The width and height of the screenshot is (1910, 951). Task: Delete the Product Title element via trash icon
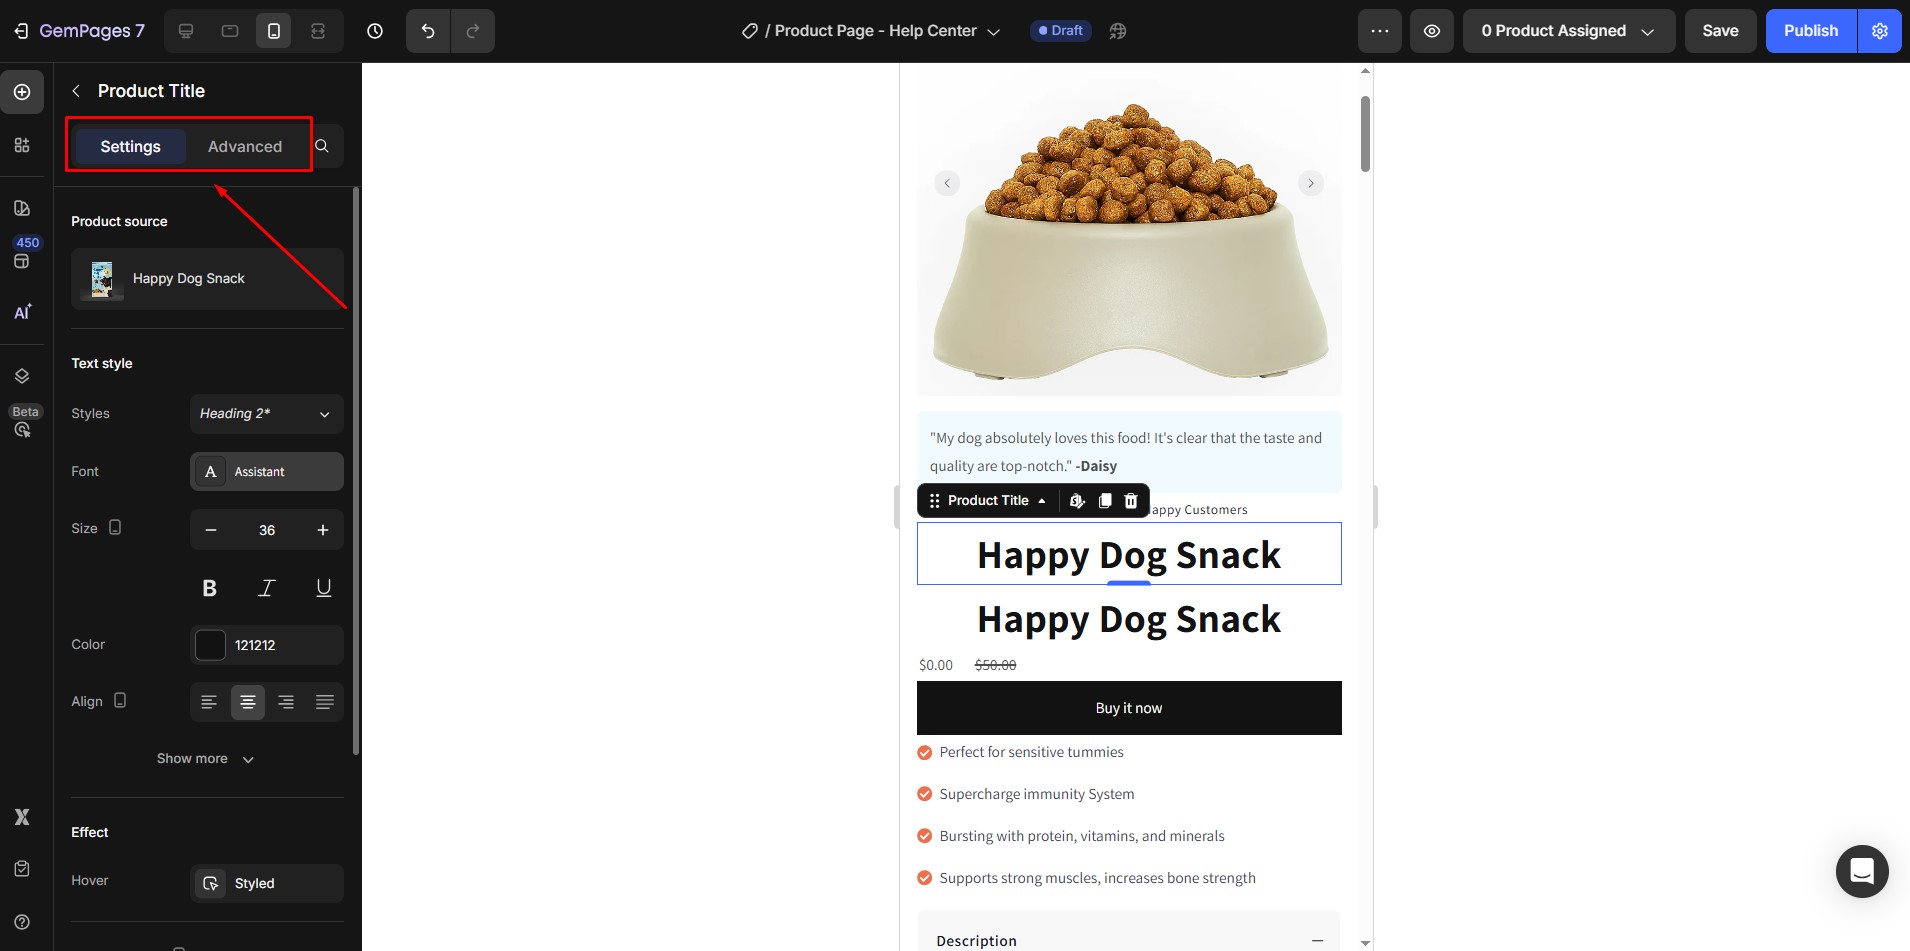coord(1131,501)
